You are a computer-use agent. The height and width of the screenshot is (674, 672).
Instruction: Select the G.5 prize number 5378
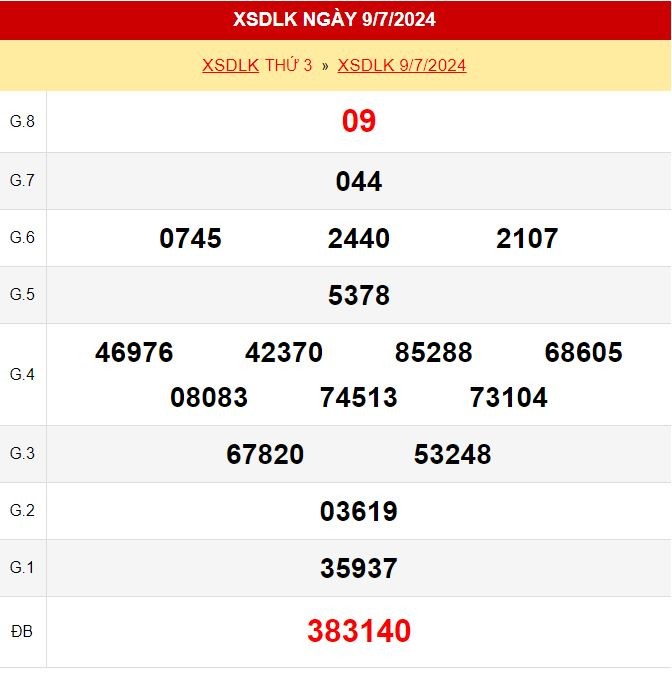[x=359, y=295]
